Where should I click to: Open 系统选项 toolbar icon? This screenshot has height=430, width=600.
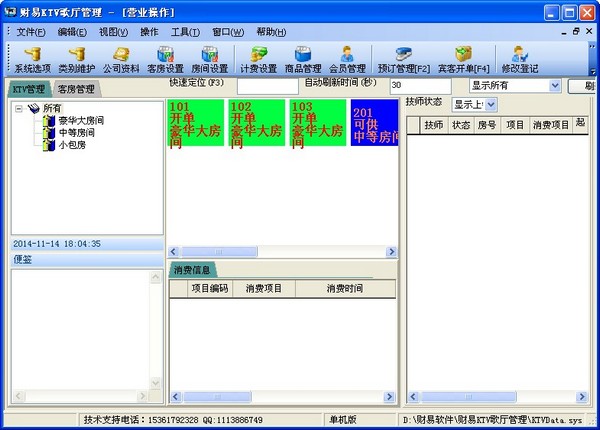33,60
